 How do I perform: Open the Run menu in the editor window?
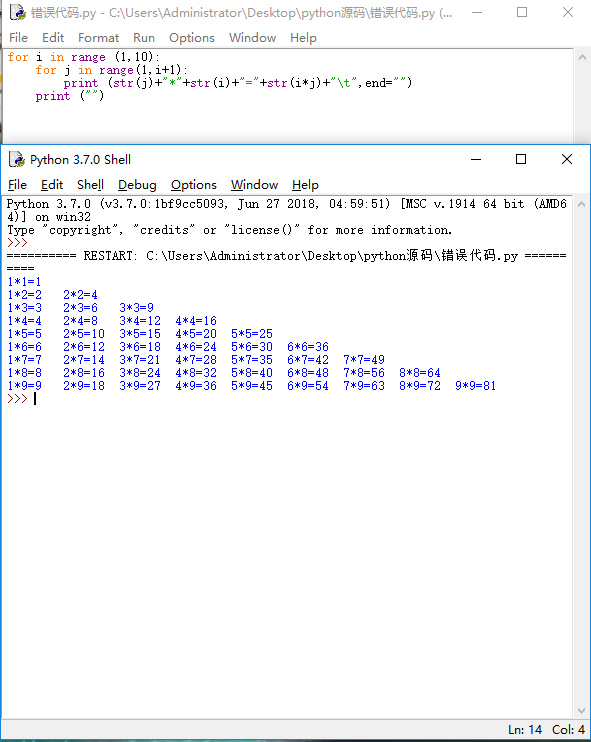tap(144, 38)
